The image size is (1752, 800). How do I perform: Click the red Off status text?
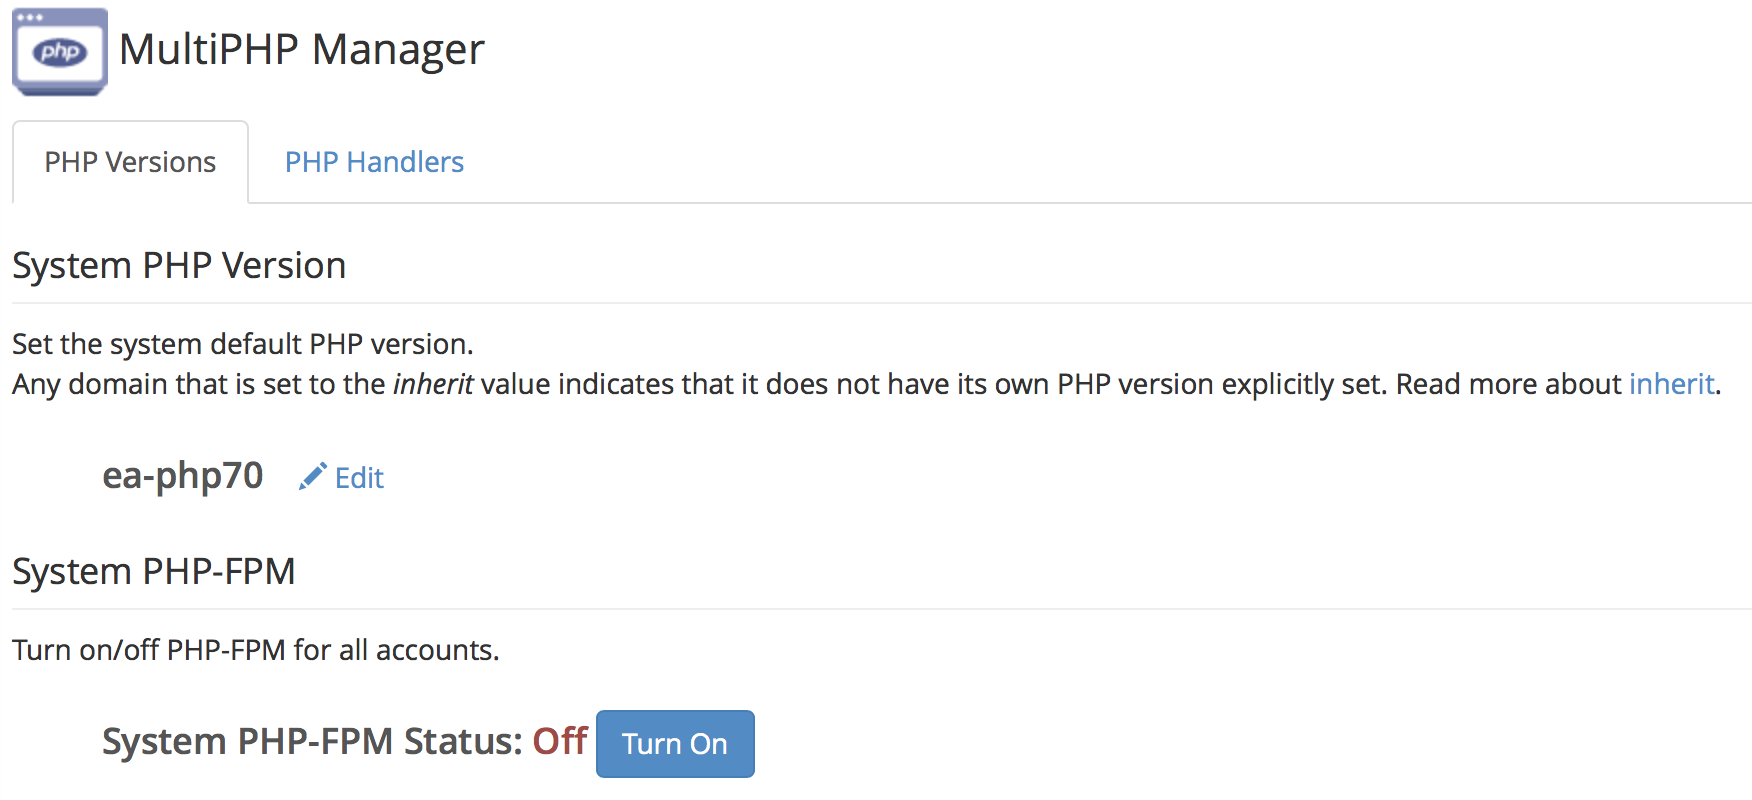pyautogui.click(x=560, y=742)
